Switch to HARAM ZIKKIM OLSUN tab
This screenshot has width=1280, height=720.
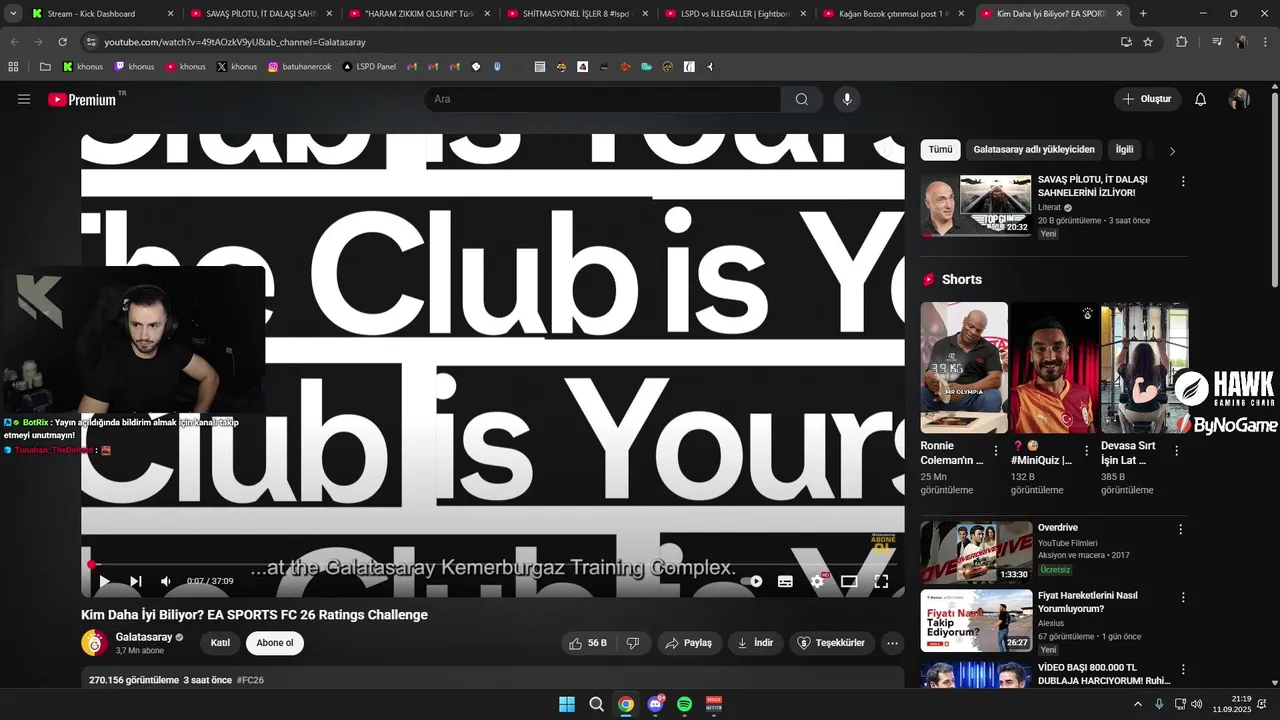[x=420, y=14]
